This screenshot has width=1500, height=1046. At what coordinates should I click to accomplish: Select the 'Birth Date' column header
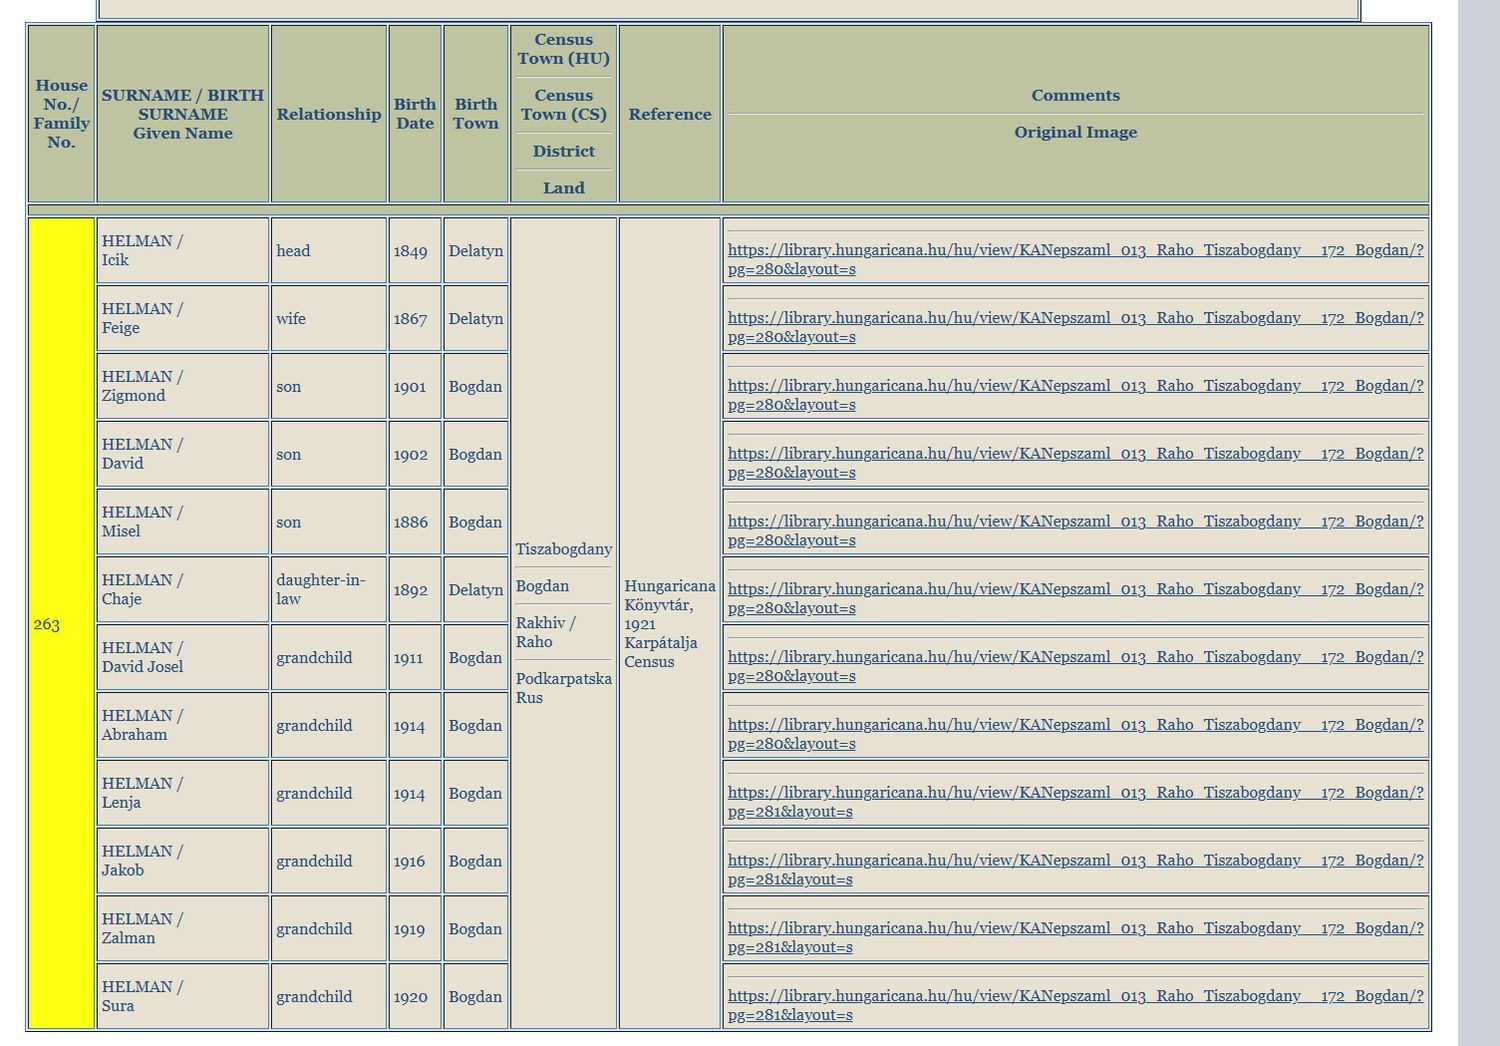pos(415,114)
